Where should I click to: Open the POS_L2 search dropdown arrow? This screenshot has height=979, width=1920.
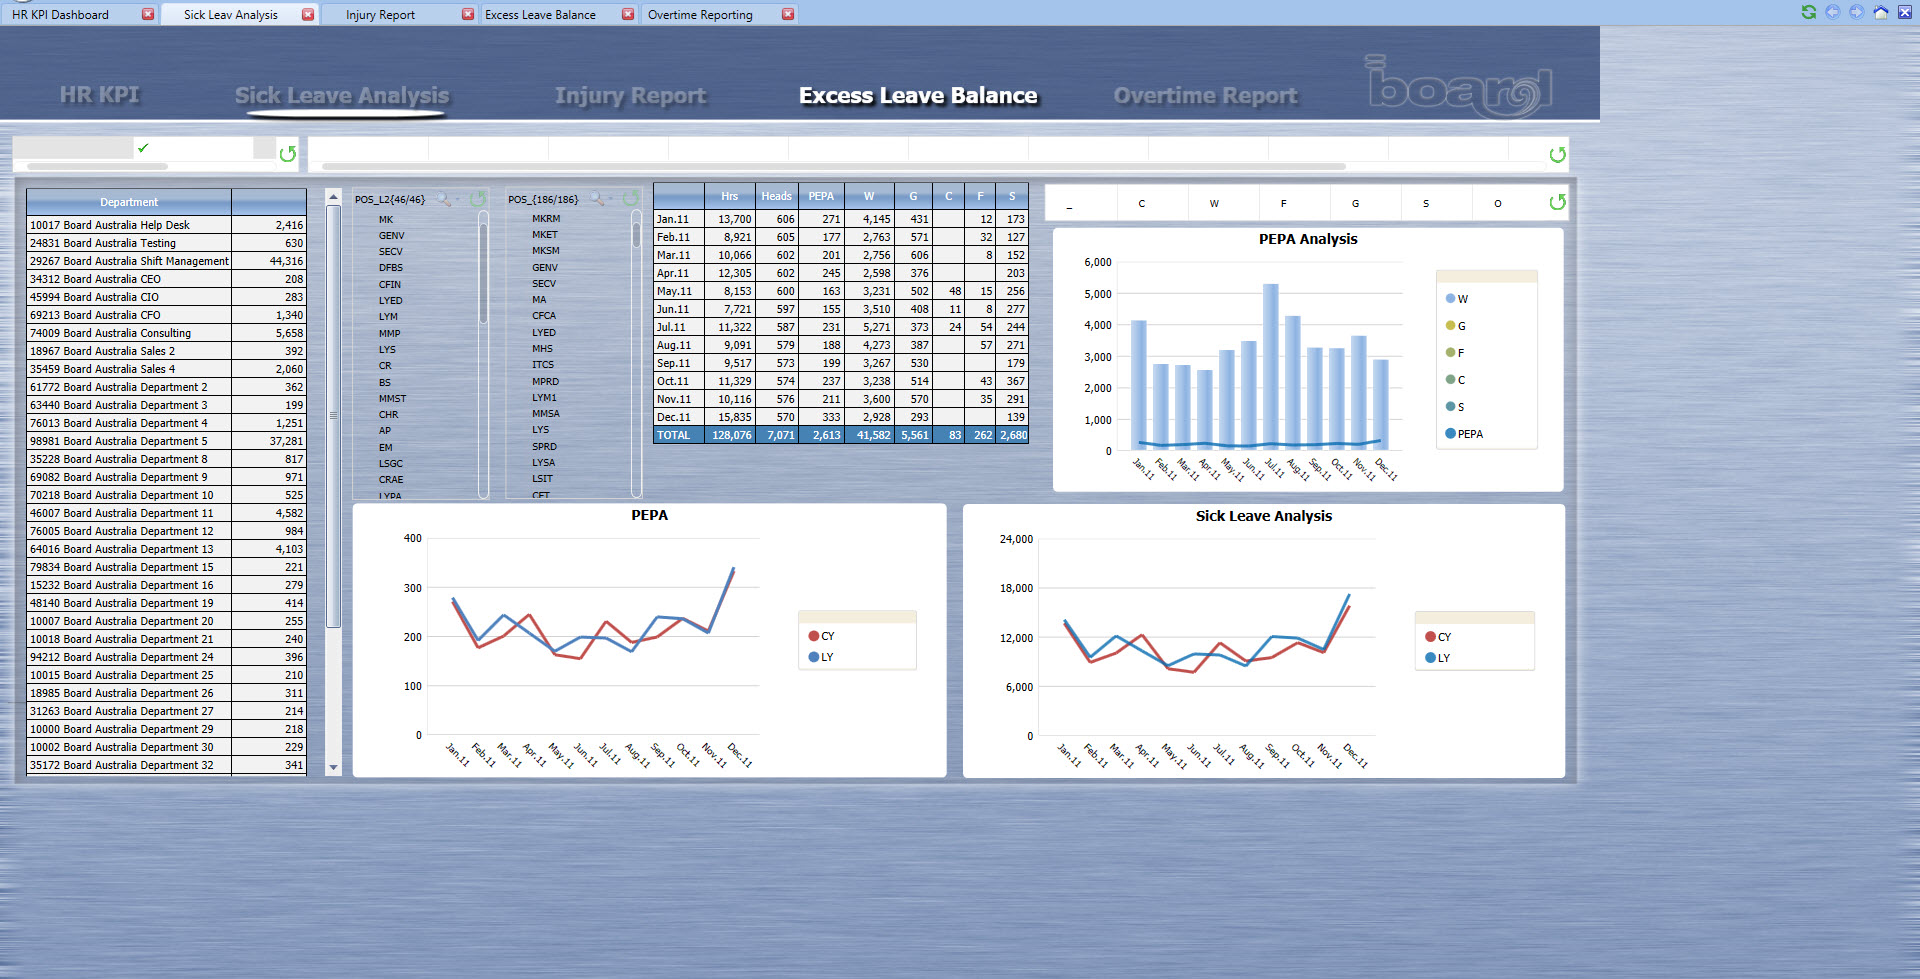pyautogui.click(x=458, y=199)
